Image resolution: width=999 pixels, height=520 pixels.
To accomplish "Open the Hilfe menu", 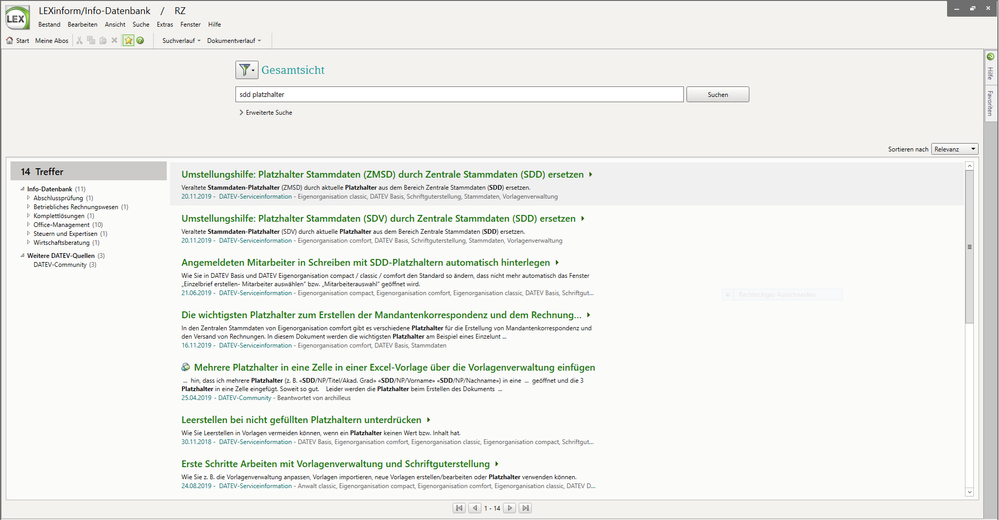I will coord(215,24).
